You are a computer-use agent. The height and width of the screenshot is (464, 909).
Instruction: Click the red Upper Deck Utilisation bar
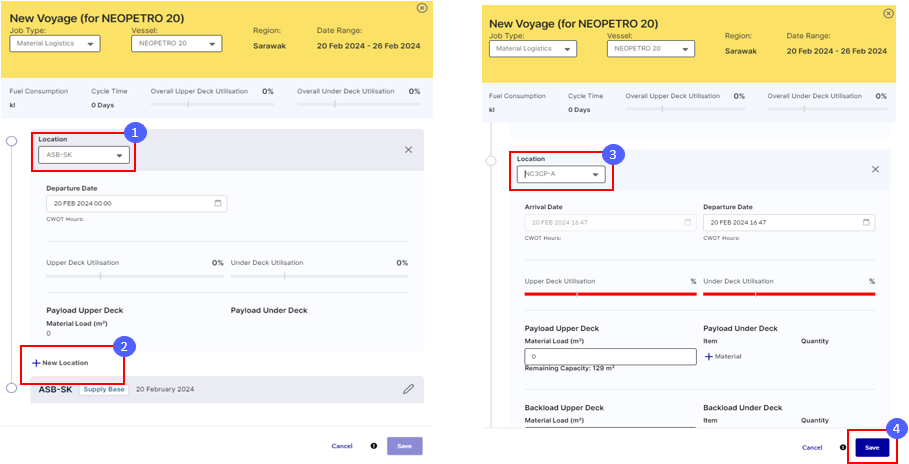pyautogui.click(x=610, y=294)
